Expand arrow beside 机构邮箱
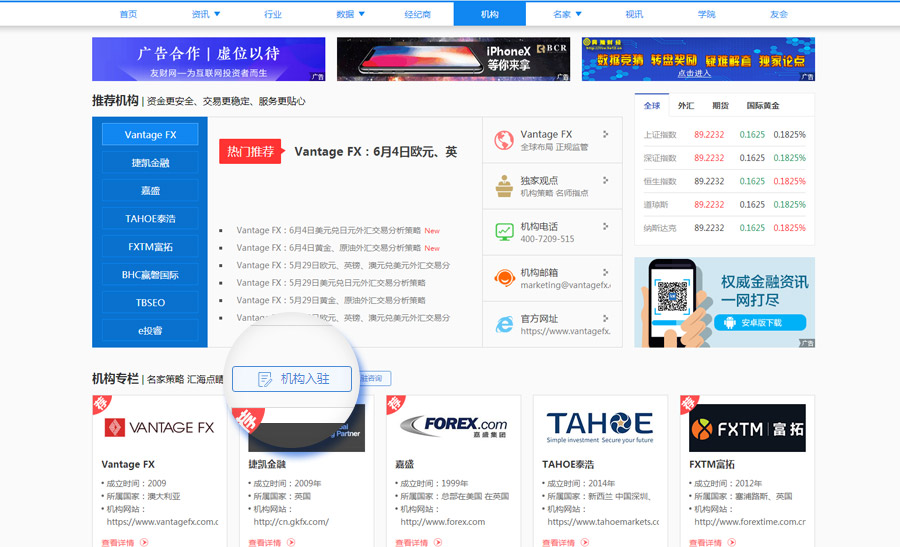The height and width of the screenshot is (547, 900). tap(605, 272)
